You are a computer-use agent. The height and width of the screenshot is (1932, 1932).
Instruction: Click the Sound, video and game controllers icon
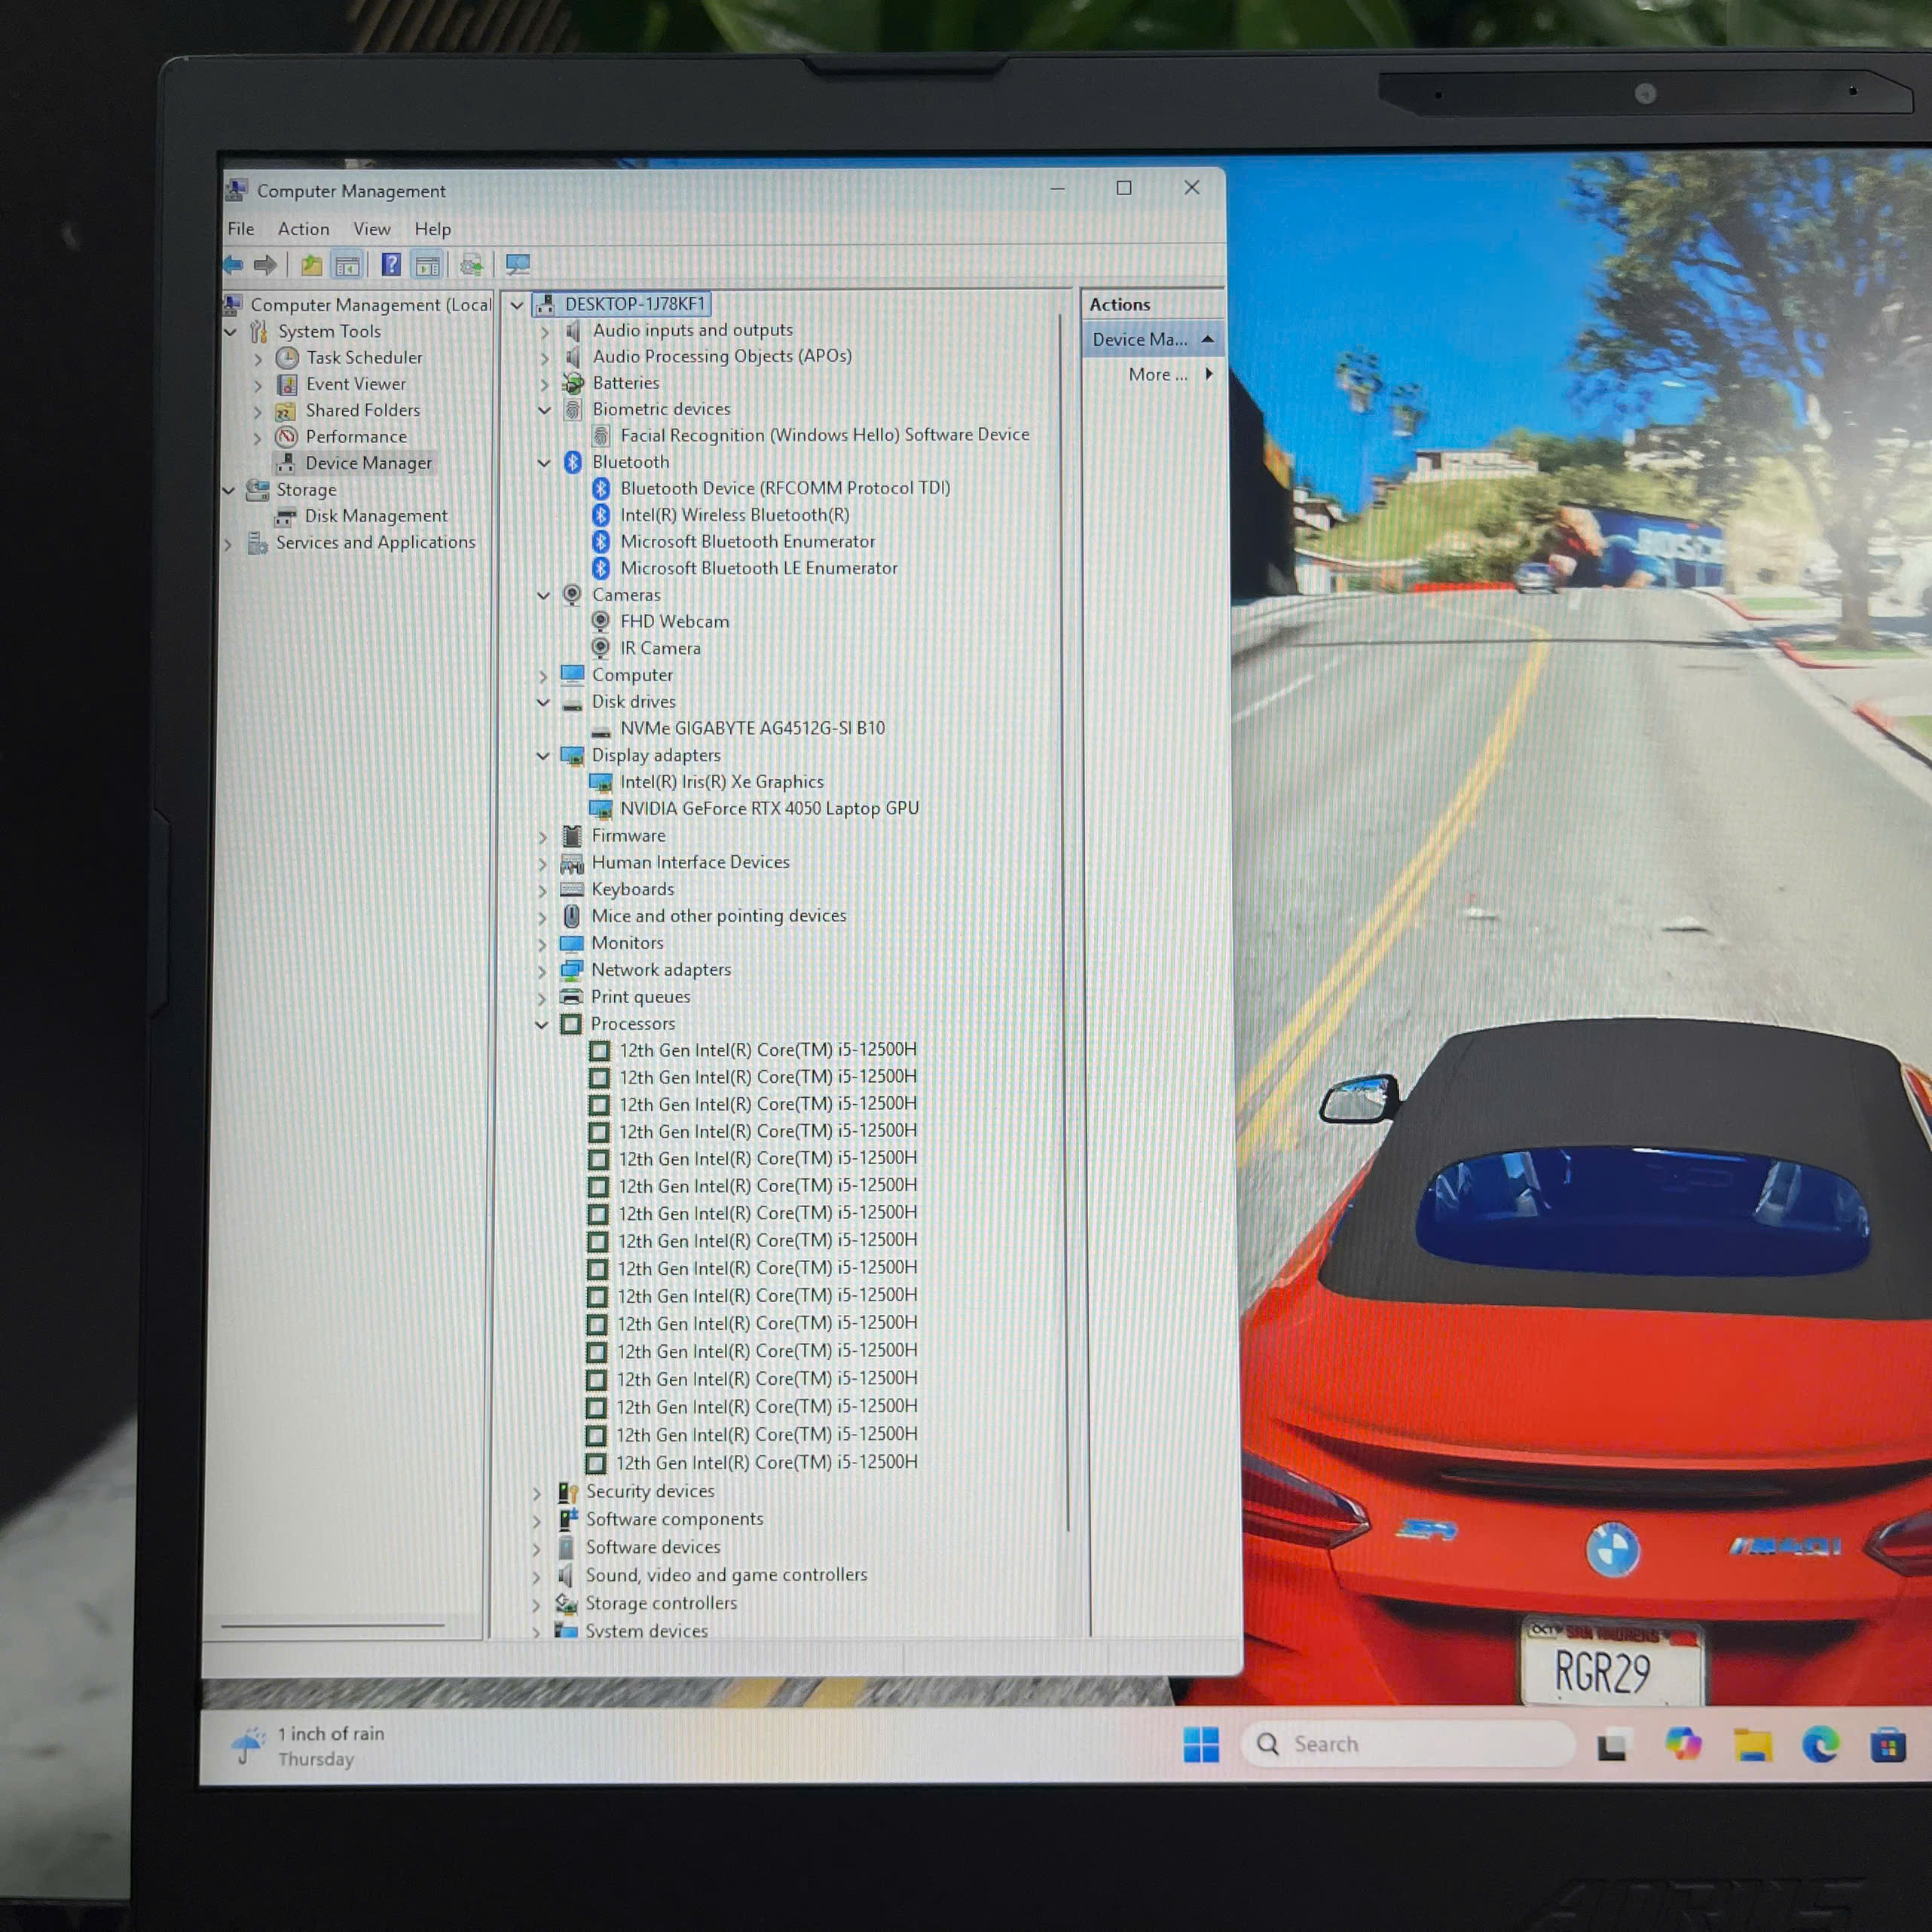pyautogui.click(x=566, y=1576)
